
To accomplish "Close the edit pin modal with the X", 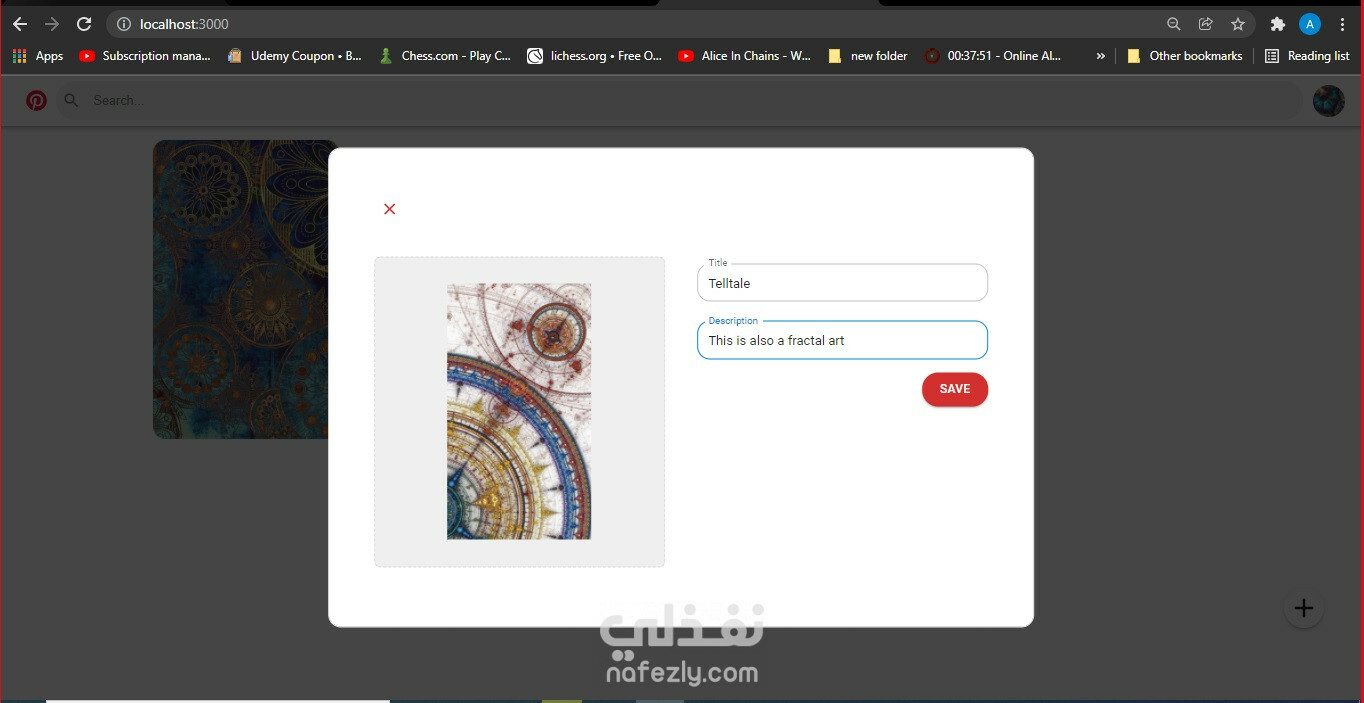I will (x=389, y=208).
